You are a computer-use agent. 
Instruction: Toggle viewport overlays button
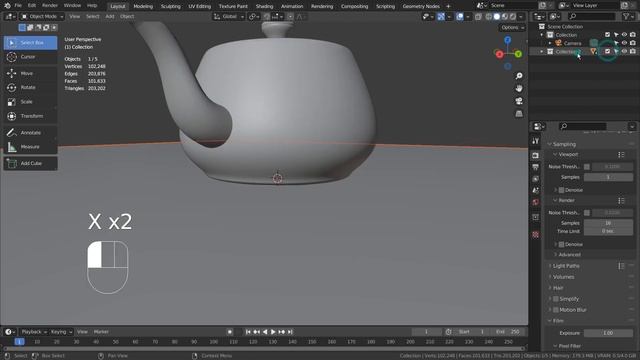(460, 17)
